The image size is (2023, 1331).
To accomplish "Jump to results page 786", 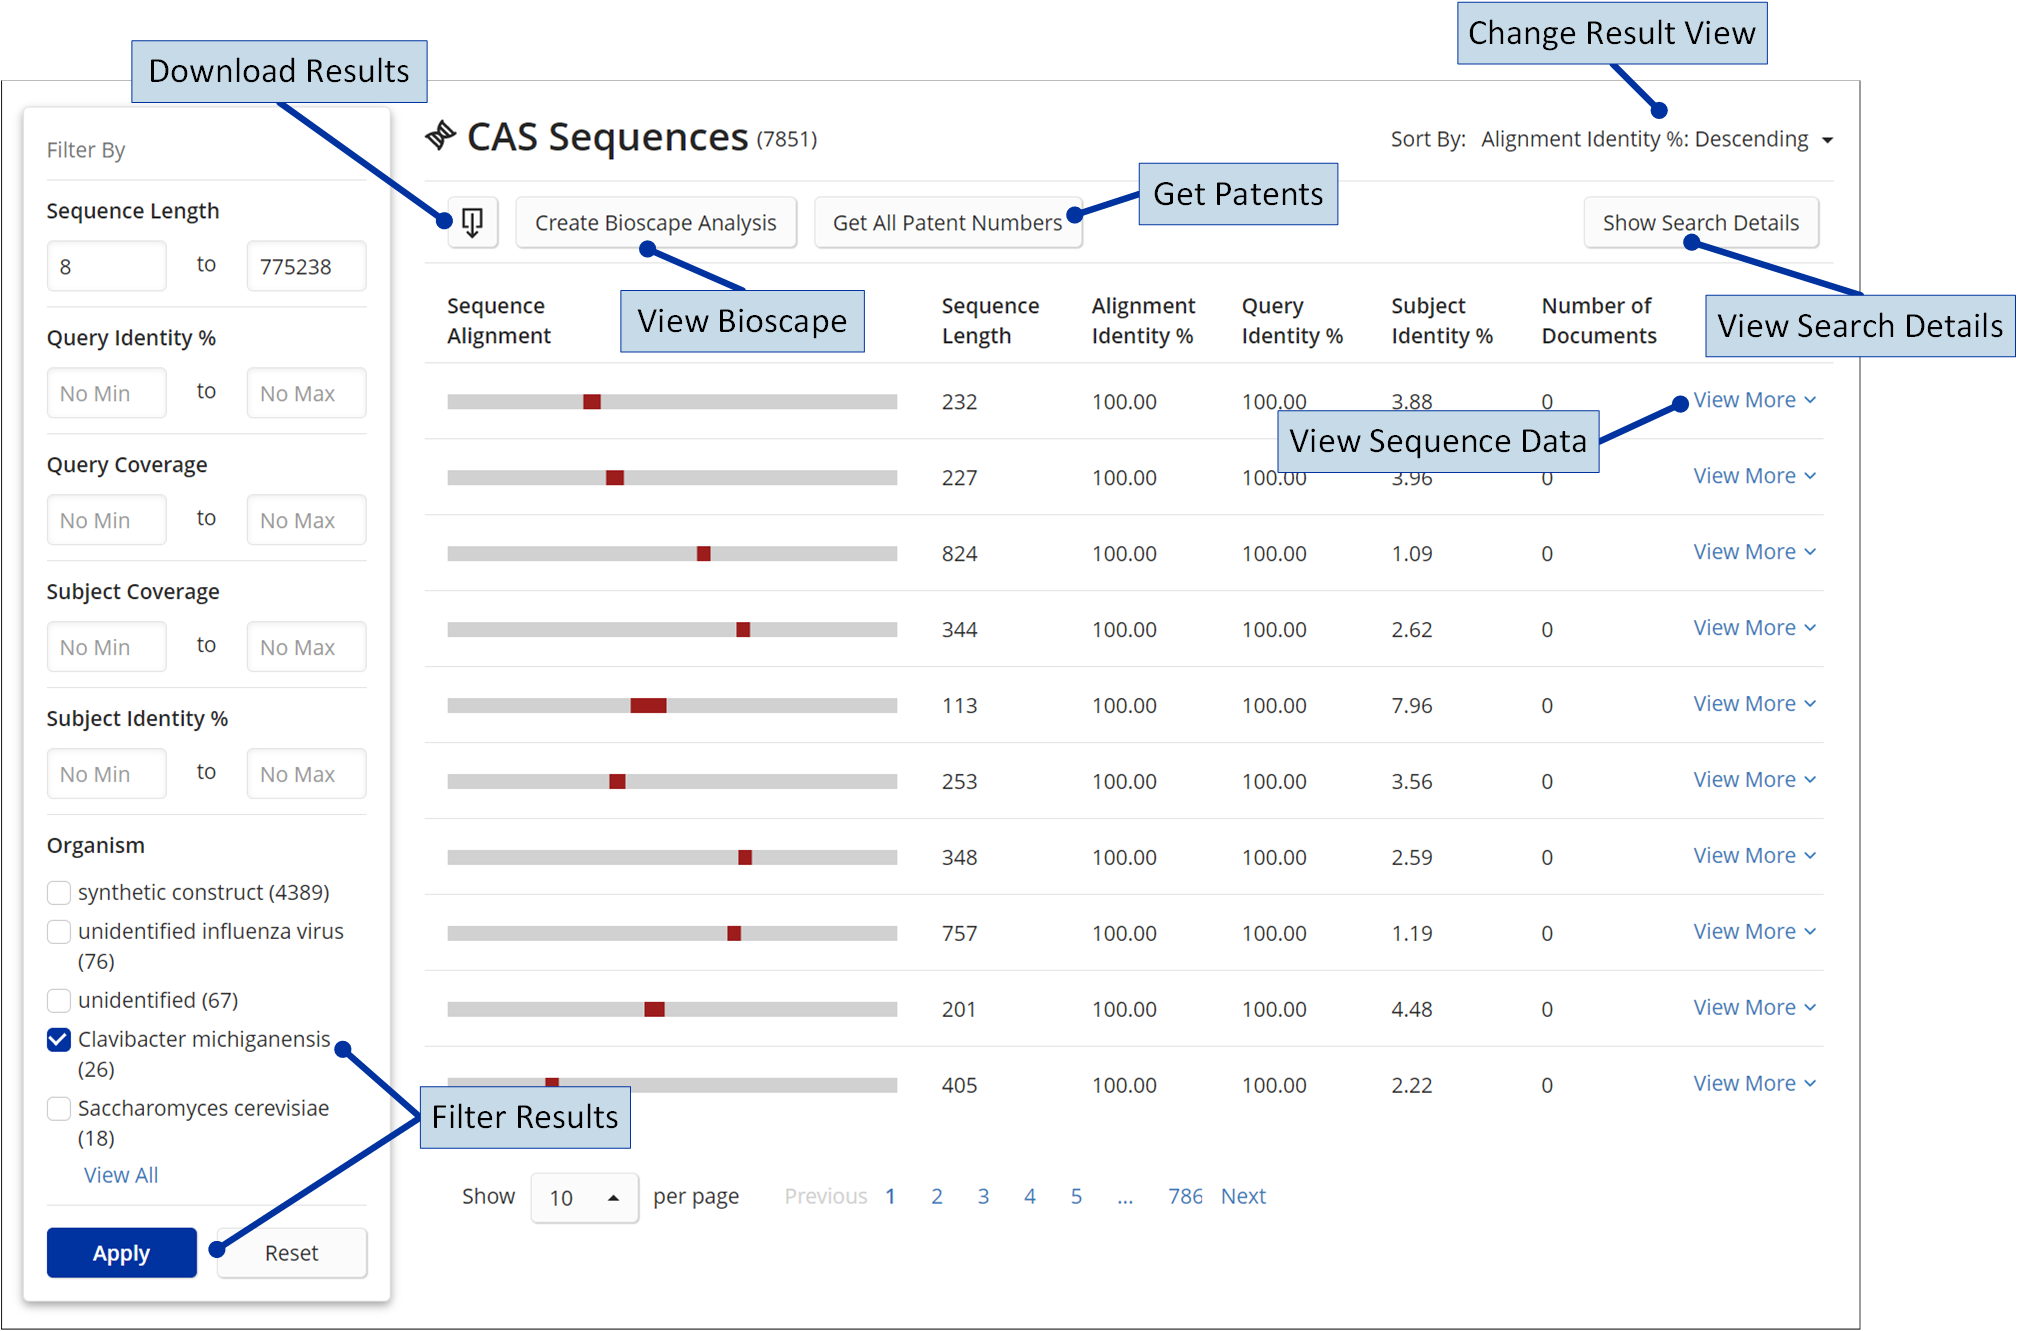I will click(1185, 1196).
